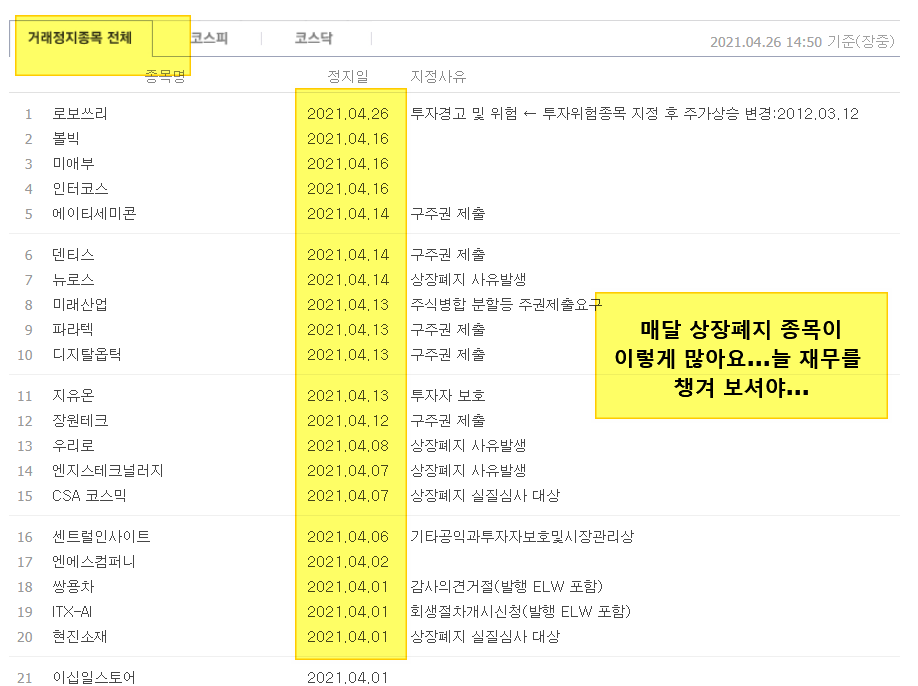Open stock CSA 코스믹

[x=90, y=496]
